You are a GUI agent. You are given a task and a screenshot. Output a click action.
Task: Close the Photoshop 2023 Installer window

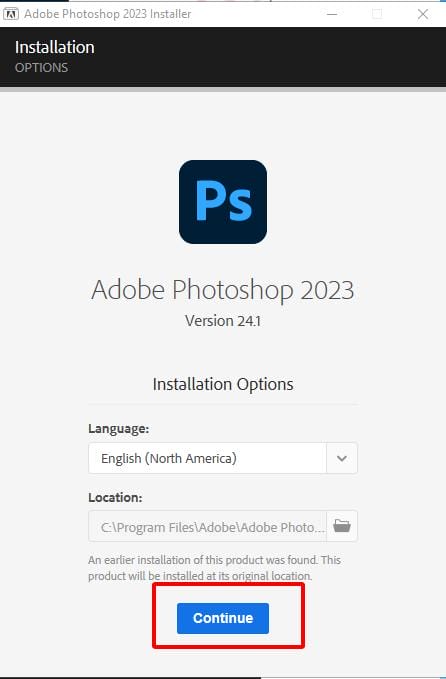[x=423, y=14]
